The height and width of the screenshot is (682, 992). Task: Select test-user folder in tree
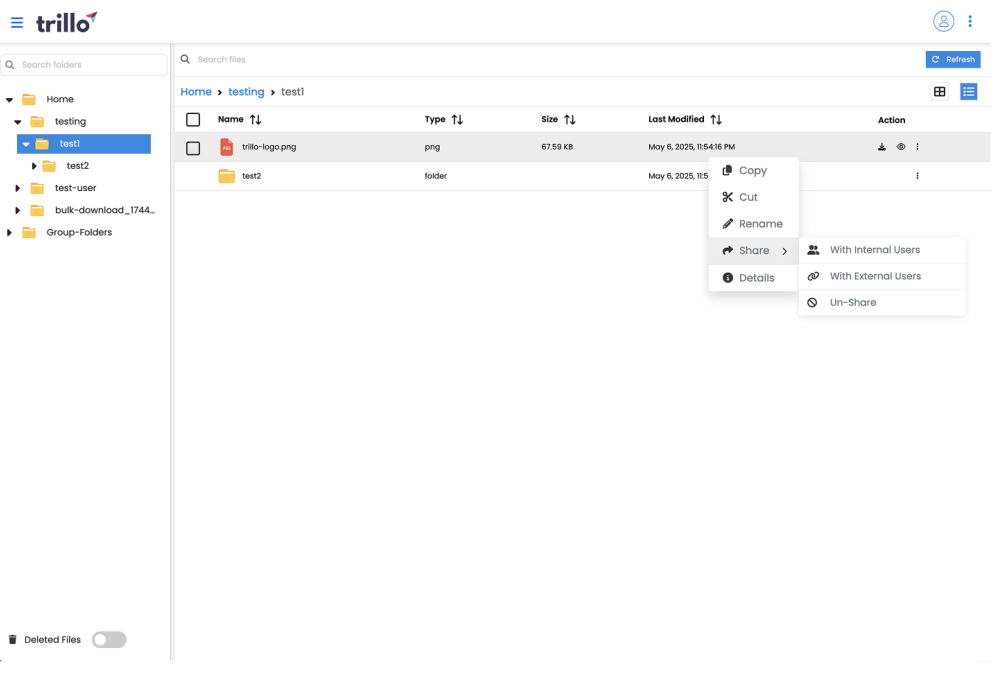(x=75, y=188)
